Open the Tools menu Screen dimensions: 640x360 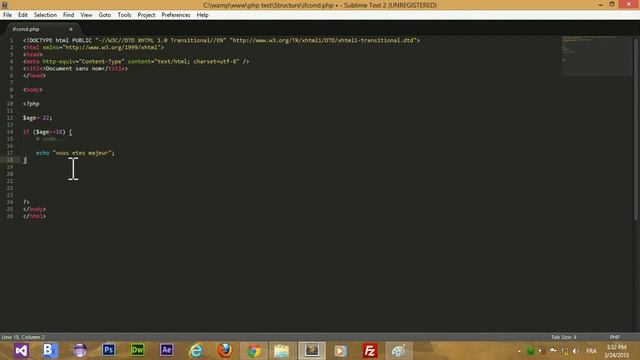(x=124, y=15)
